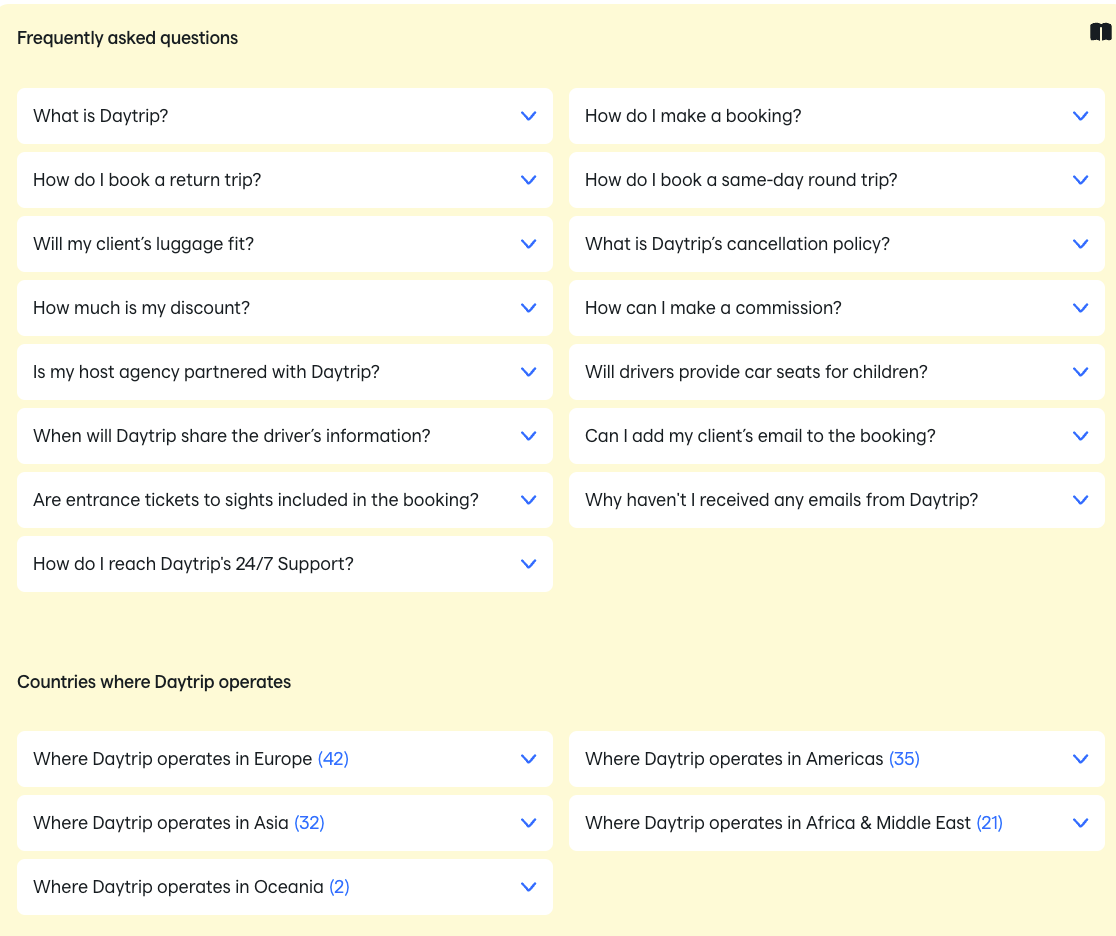Screen dimensions: 1116x936
Task: Expand the Asia (32) countries list
Action: coord(285,824)
